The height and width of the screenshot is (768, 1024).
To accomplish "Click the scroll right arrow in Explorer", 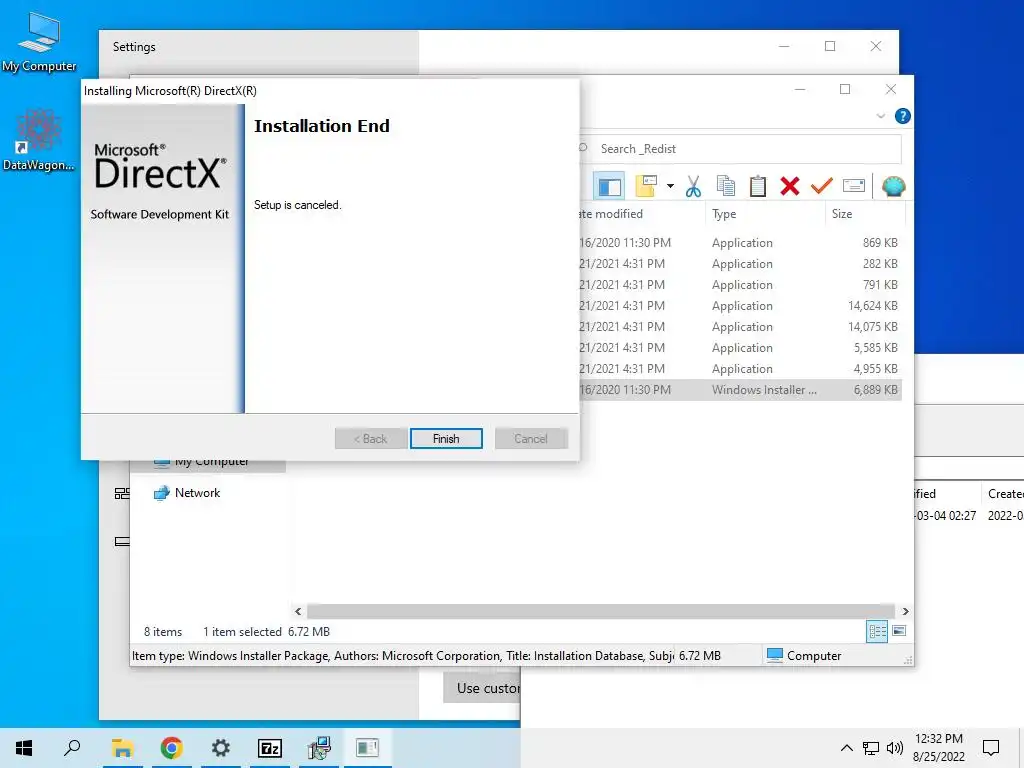I will (905, 611).
